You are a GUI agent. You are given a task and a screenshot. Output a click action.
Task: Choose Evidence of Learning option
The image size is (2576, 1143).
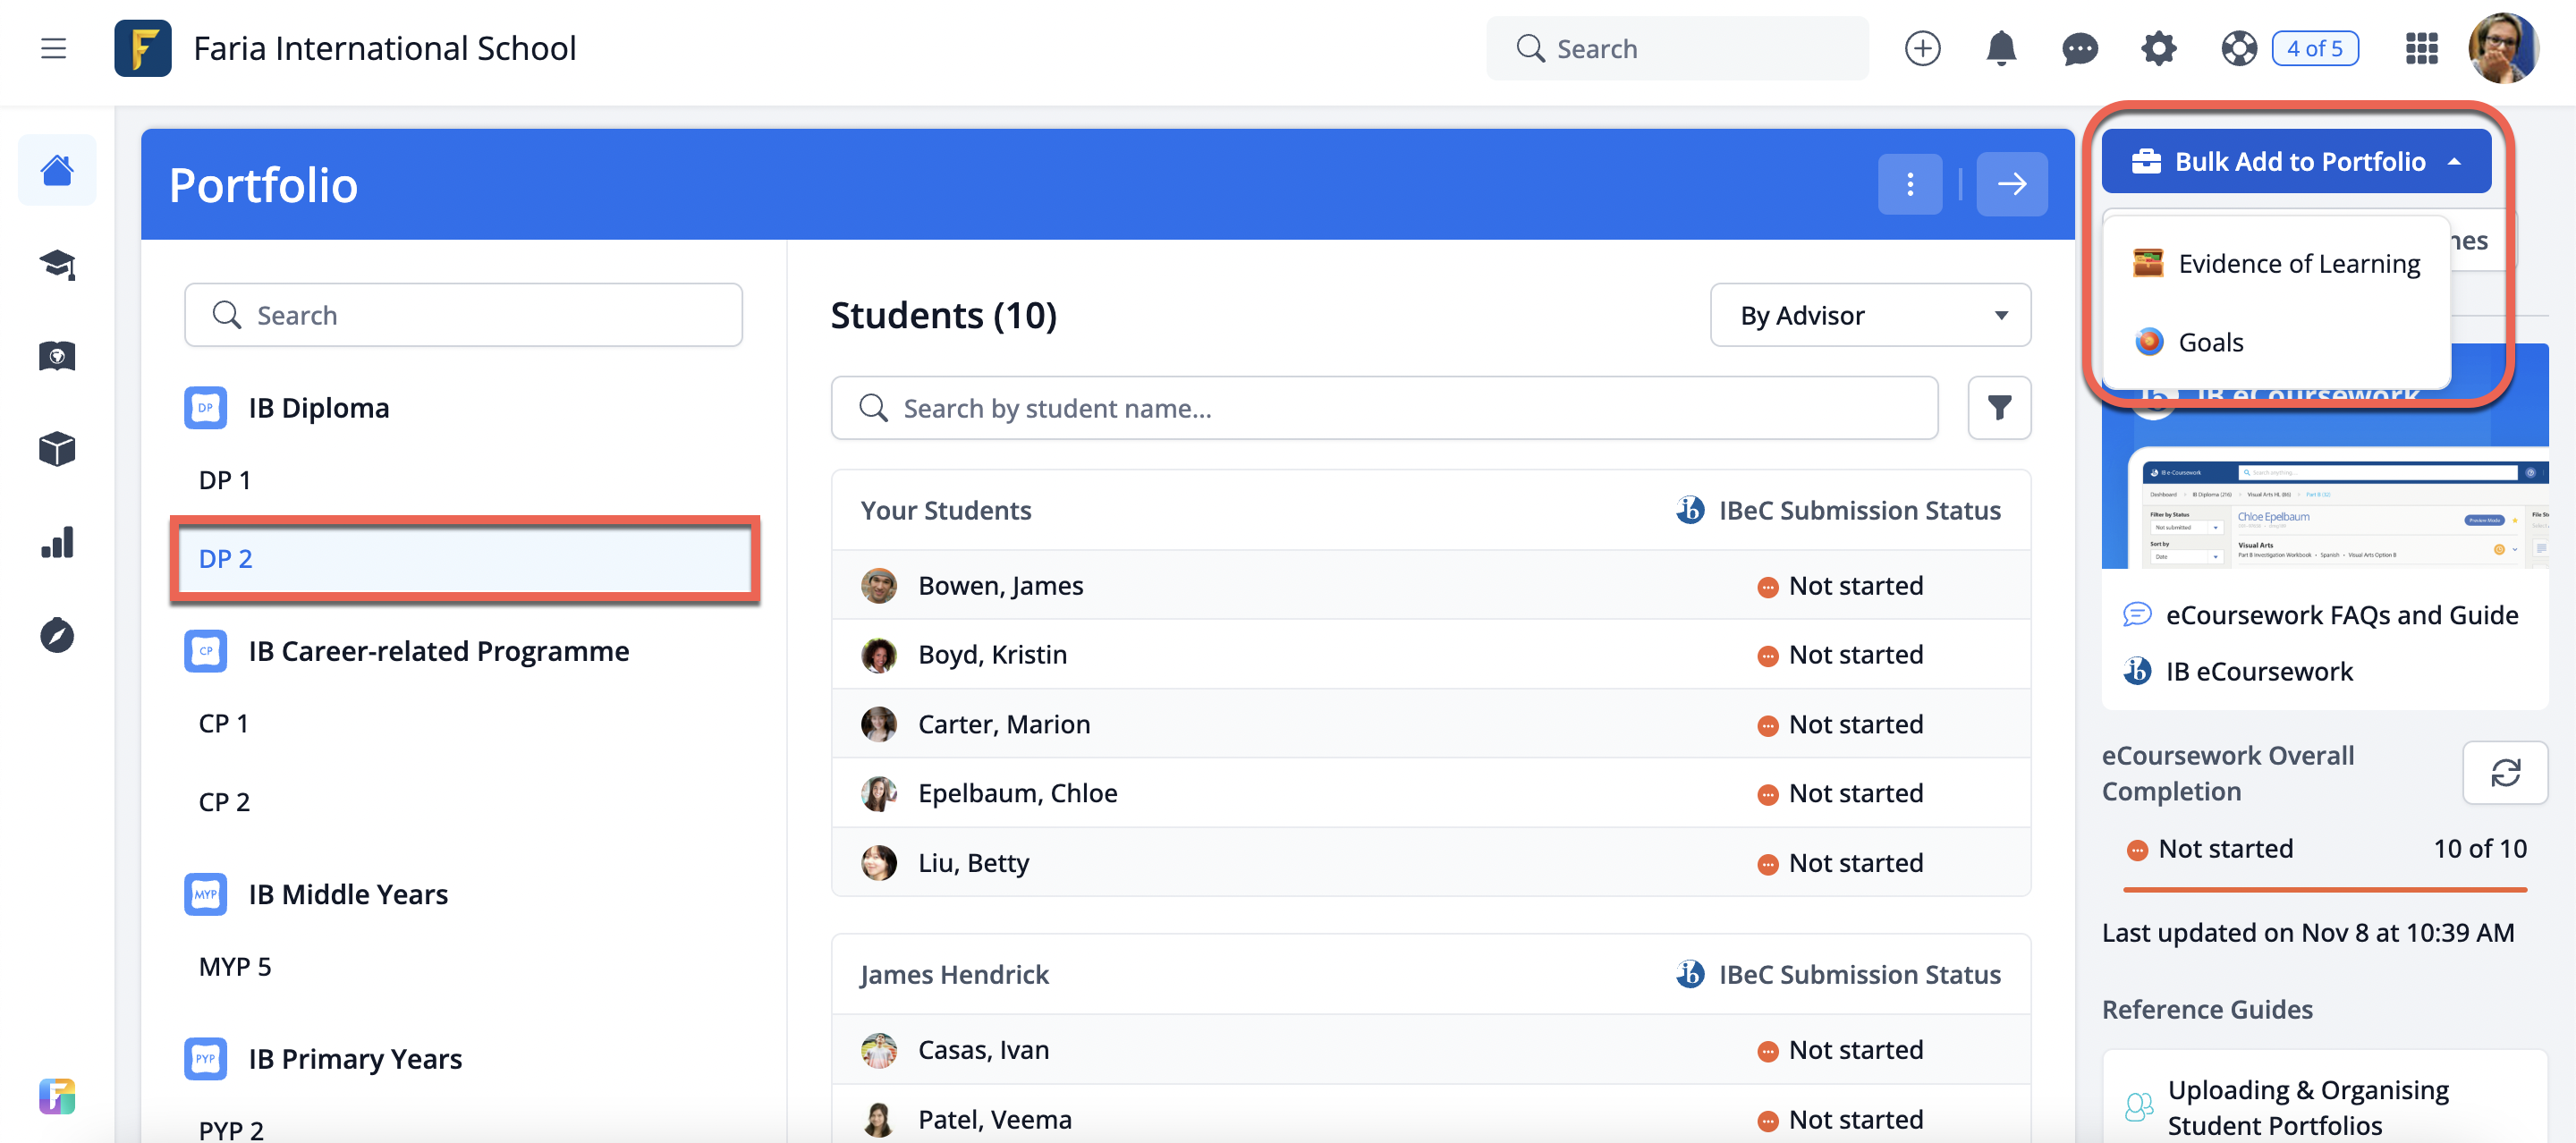(x=2276, y=264)
